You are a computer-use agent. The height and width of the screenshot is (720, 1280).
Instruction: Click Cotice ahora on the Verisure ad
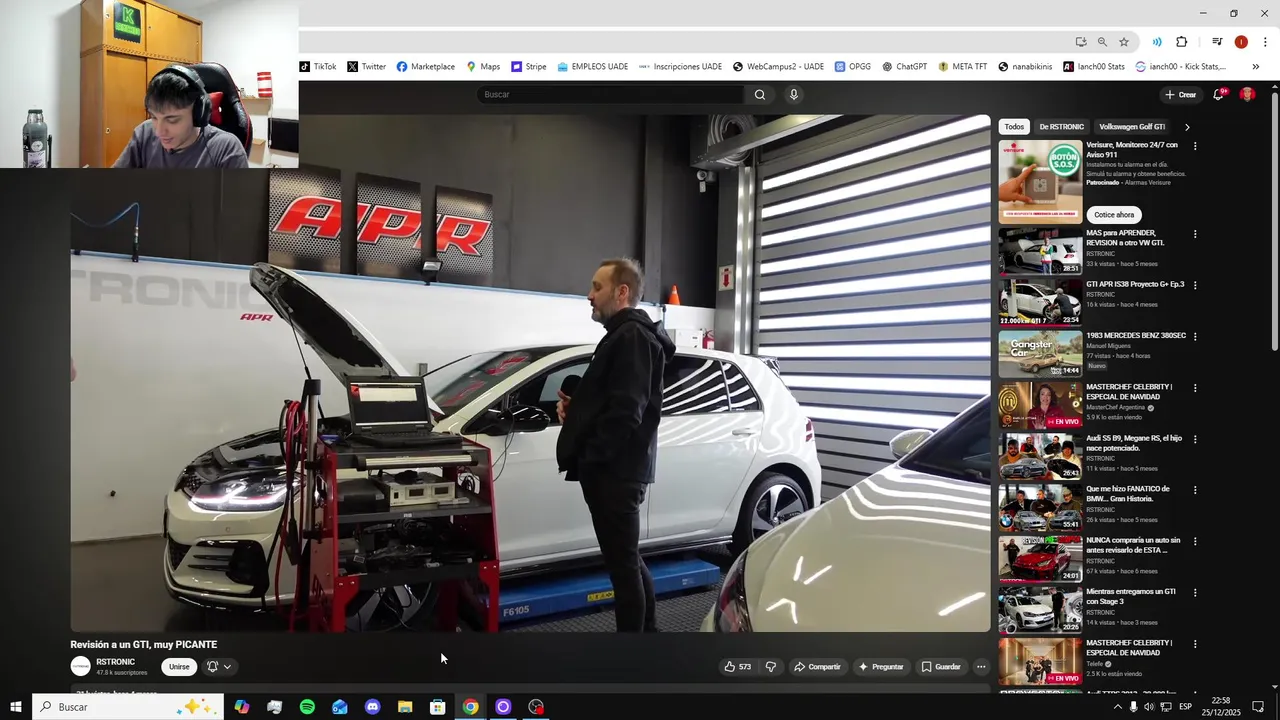coord(1114,215)
